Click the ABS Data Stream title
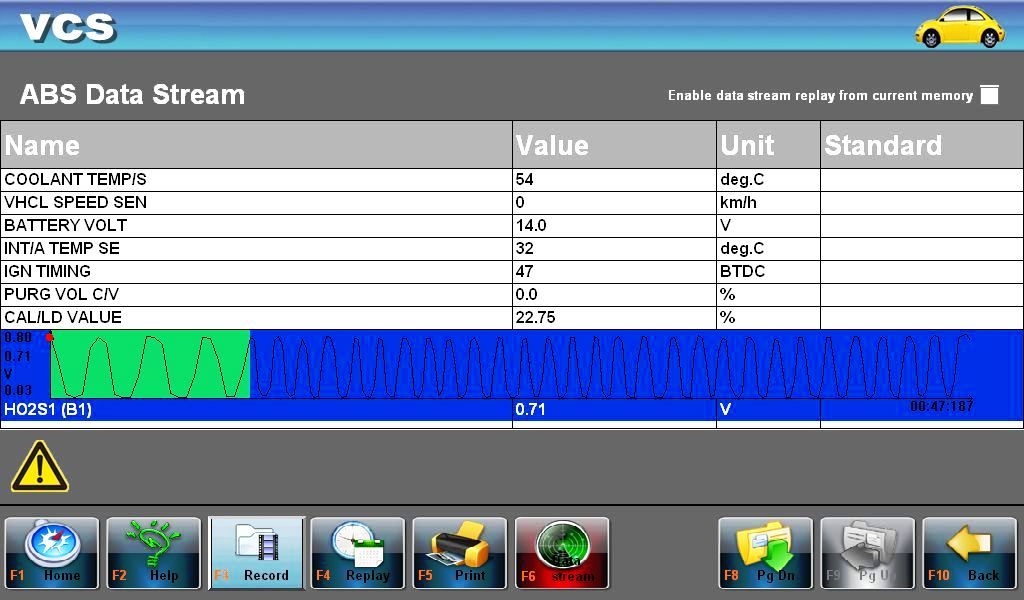The width and height of the screenshot is (1024, 600). pyautogui.click(x=133, y=95)
